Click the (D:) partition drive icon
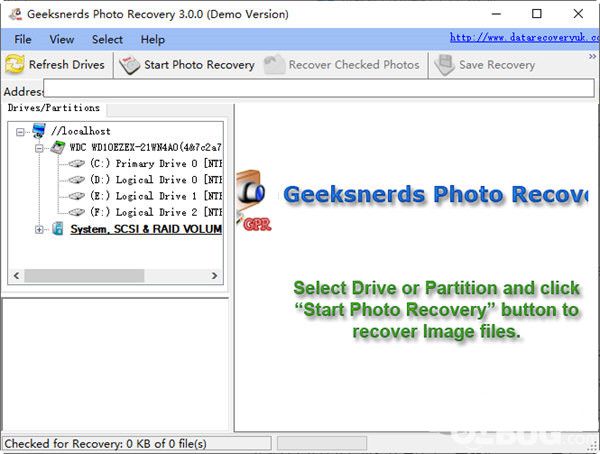Viewport: 600px width, 454px height. [77, 180]
